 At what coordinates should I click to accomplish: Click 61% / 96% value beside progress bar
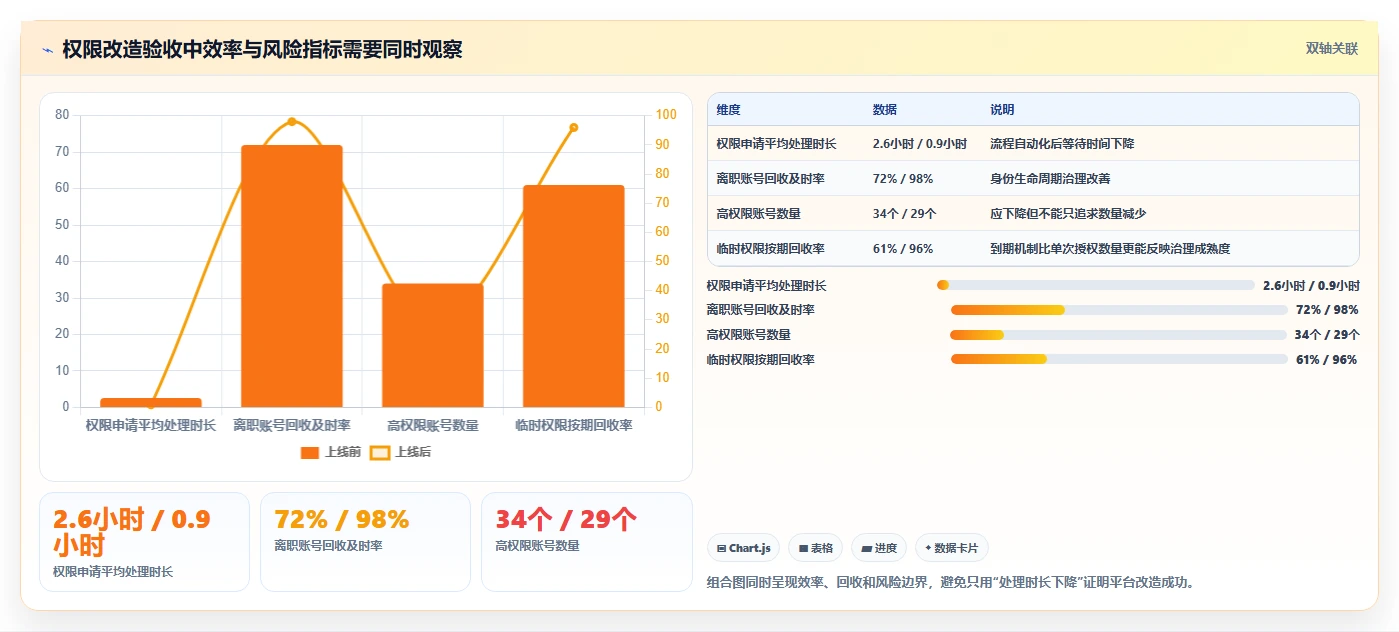click(x=1327, y=360)
